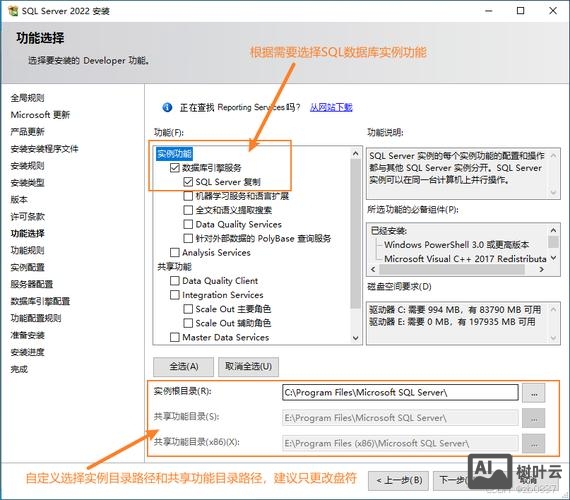Viewport: 570px width, 500px height.
Task: Click the 服务器配置 step in the sidebar
Action: click(x=32, y=284)
